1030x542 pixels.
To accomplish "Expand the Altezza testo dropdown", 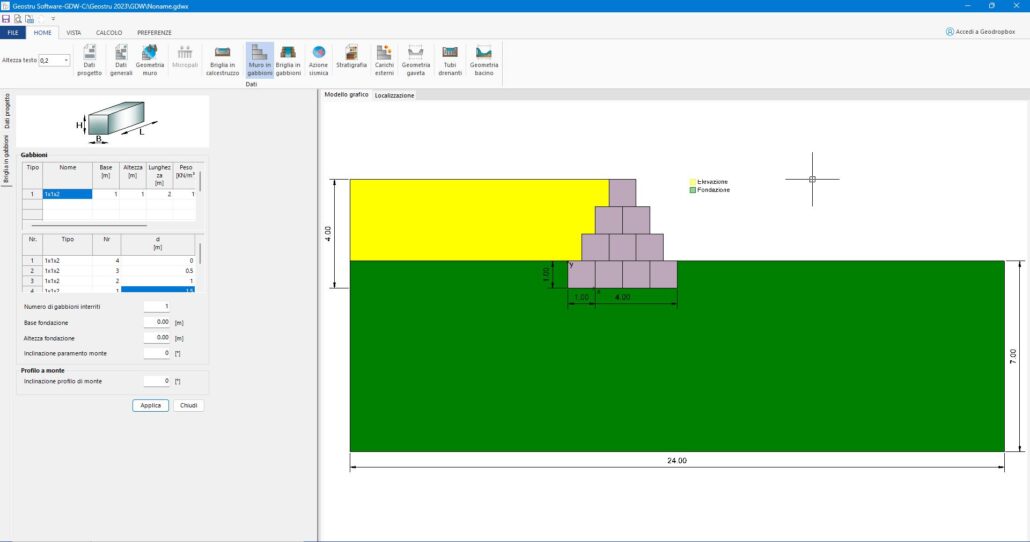I will coord(67,60).
